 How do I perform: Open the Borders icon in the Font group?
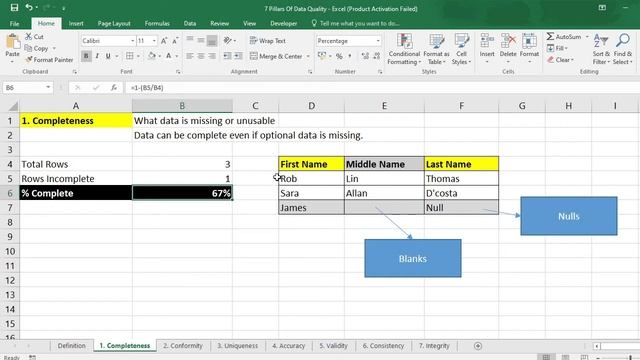coord(129,56)
